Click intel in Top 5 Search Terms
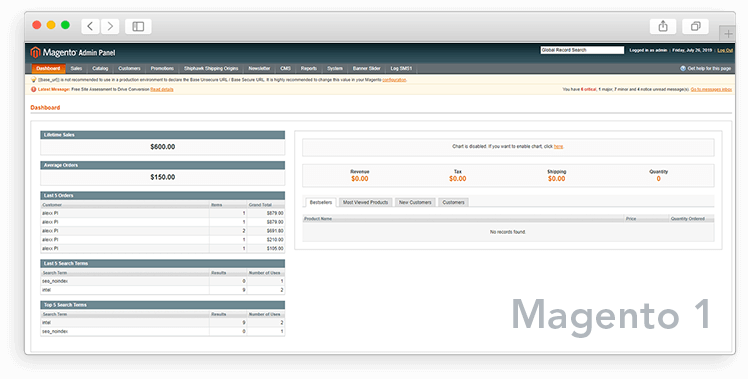The width and height of the screenshot is (748, 379). 46,323
